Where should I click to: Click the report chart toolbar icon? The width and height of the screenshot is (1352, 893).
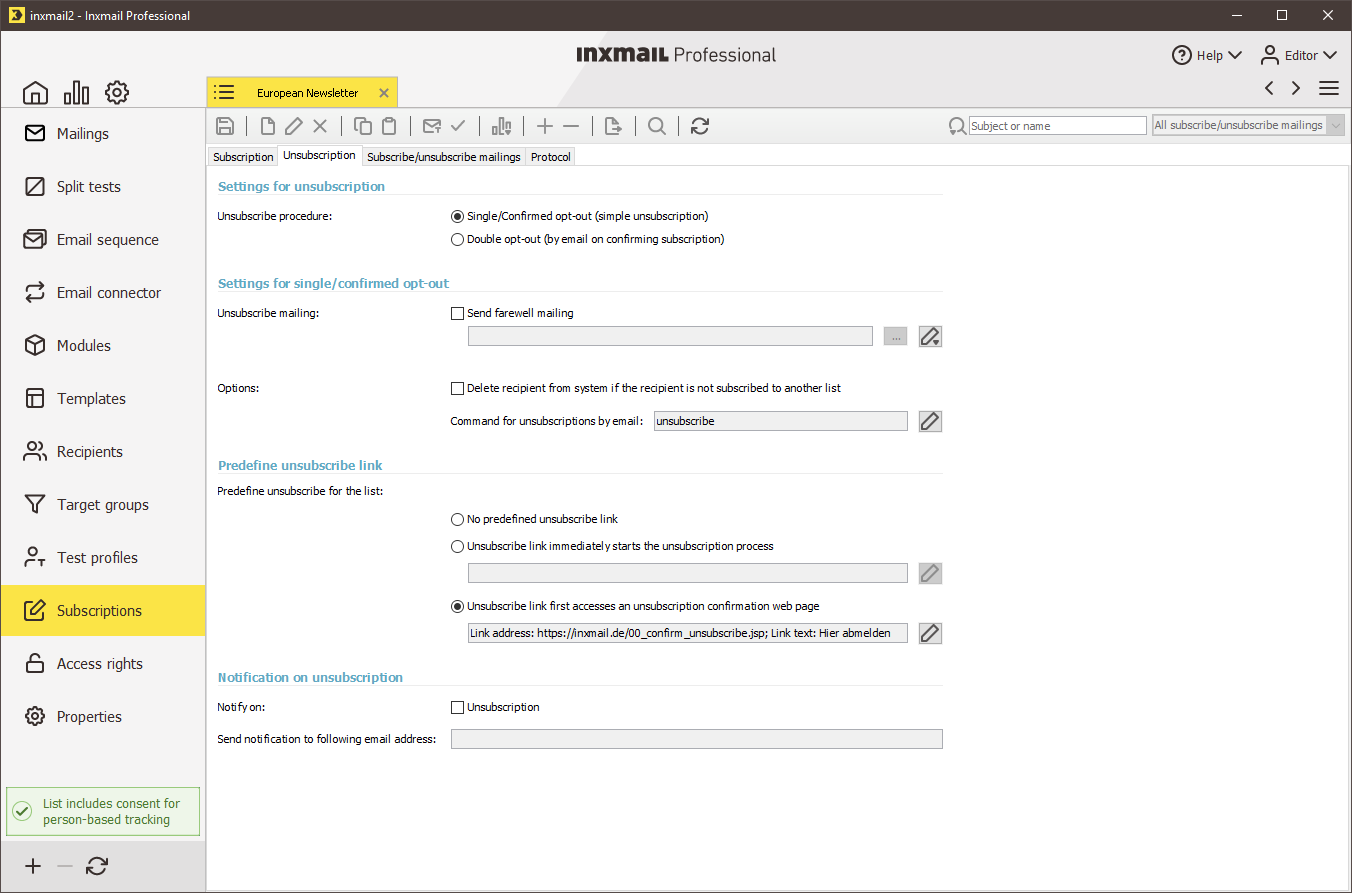(501, 126)
